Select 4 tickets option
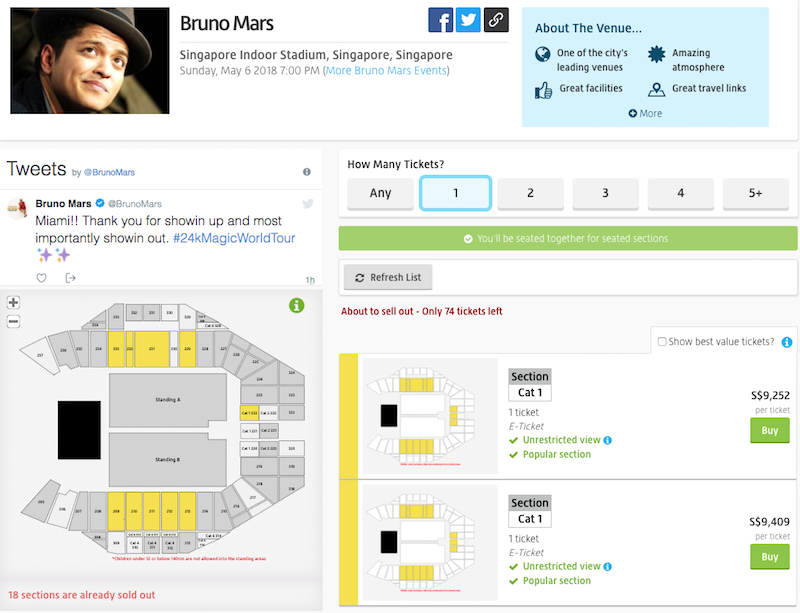The width and height of the screenshot is (800, 613). pyautogui.click(x=680, y=193)
